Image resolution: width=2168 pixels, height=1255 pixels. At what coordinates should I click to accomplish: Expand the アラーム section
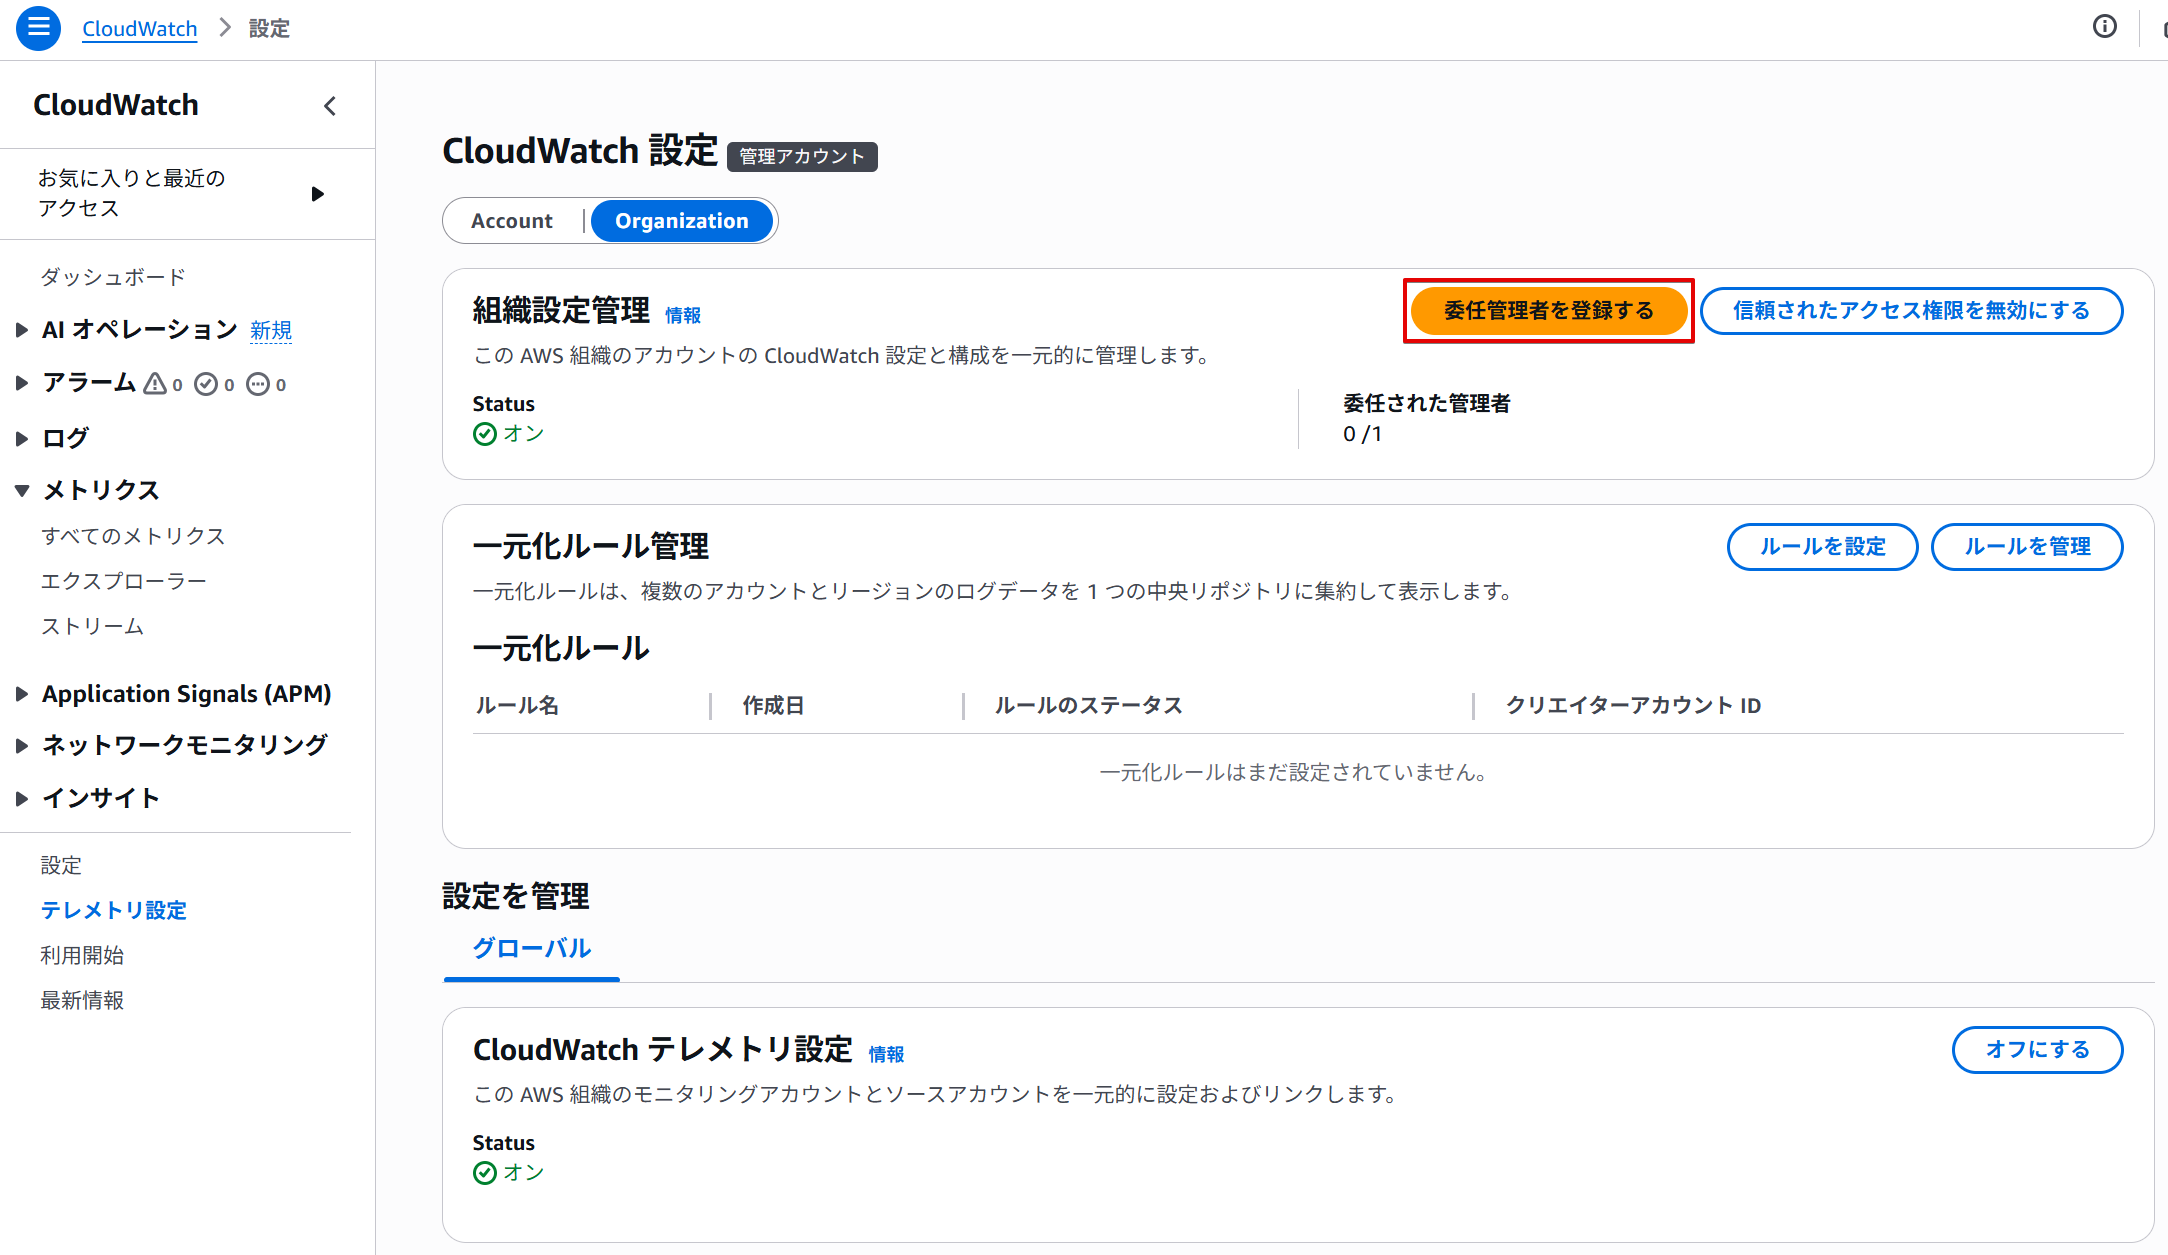(22, 383)
